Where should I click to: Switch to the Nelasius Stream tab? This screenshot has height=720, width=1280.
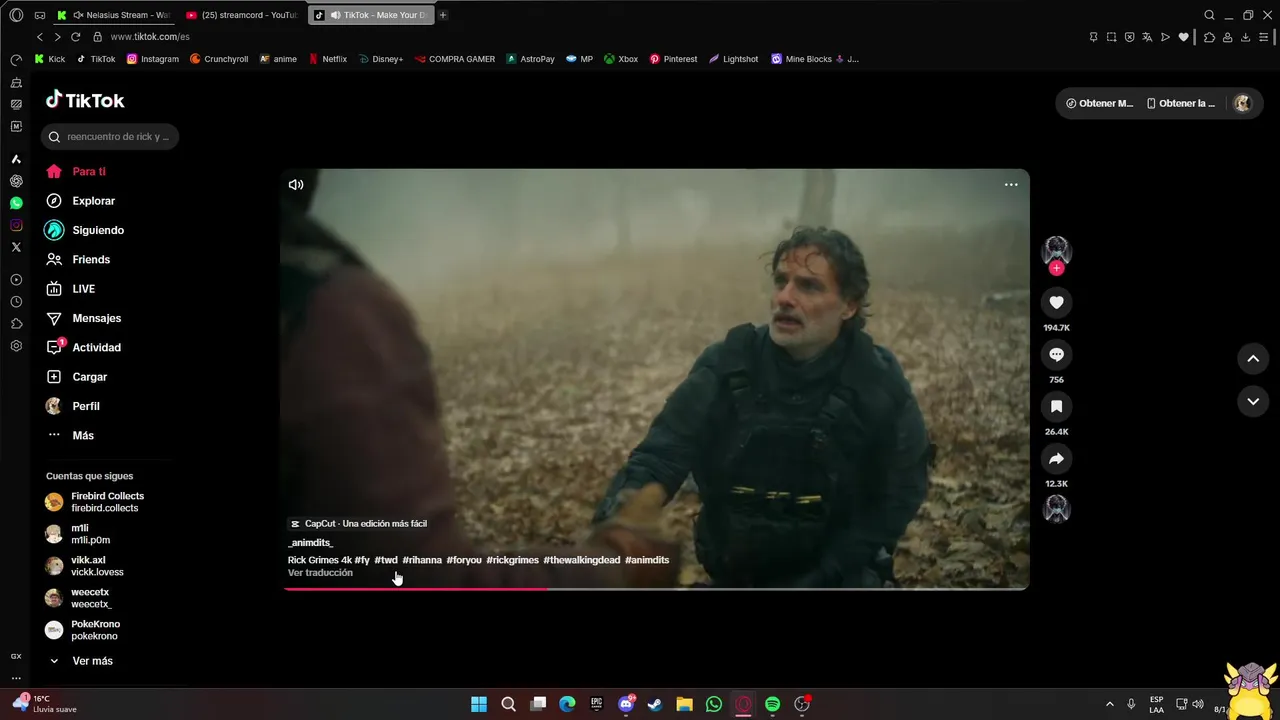pyautogui.click(x=115, y=15)
